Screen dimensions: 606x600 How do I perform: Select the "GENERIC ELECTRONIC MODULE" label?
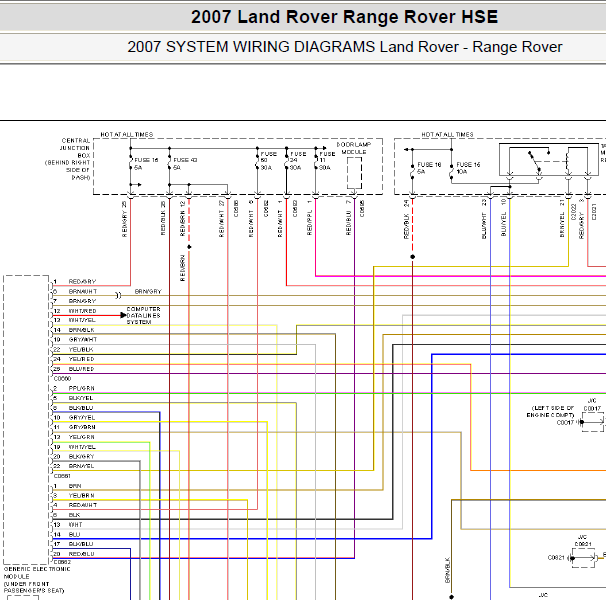coord(37,573)
